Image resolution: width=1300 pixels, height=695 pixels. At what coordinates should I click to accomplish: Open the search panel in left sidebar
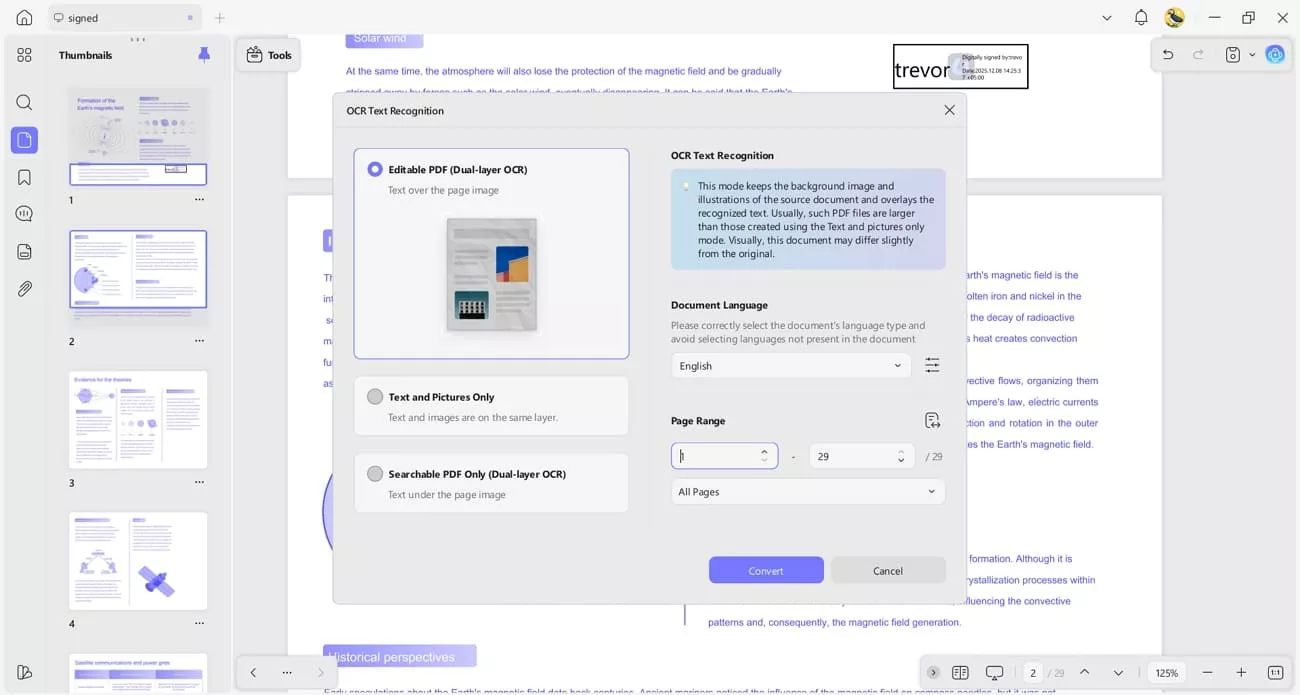pos(24,103)
